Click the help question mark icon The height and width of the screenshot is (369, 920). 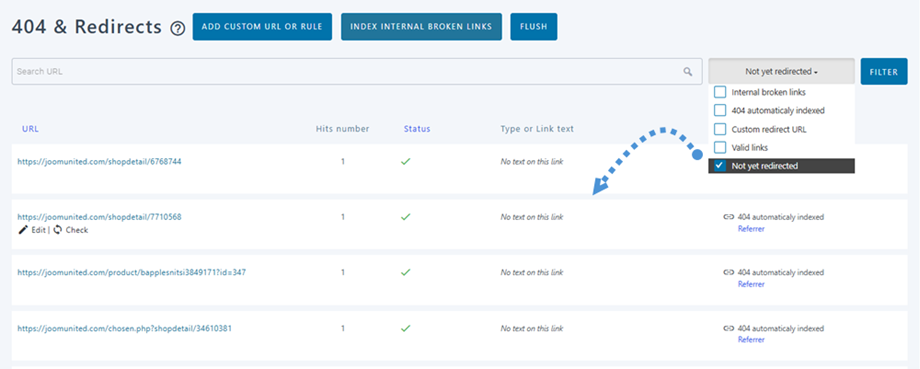178,28
